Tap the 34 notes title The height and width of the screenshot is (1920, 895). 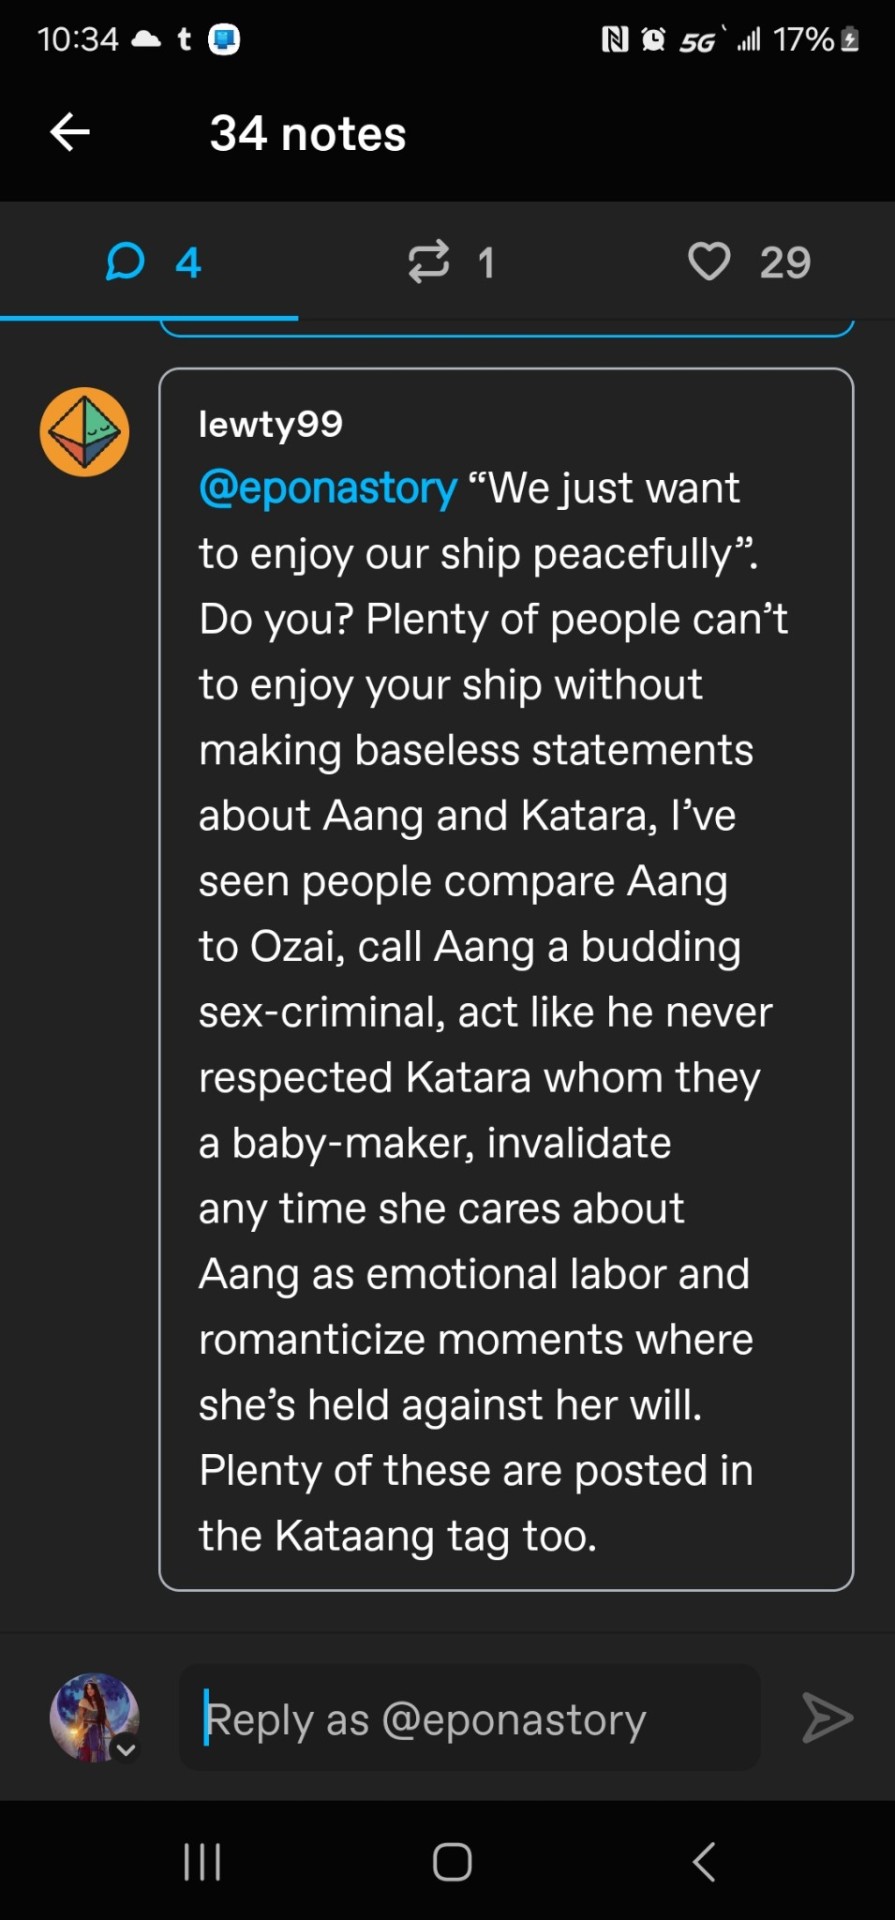308,134
